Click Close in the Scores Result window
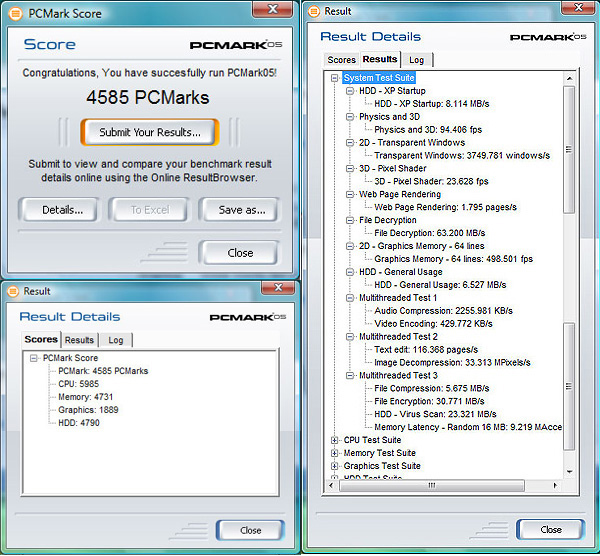Viewport: 600px width, 556px height. point(251,530)
